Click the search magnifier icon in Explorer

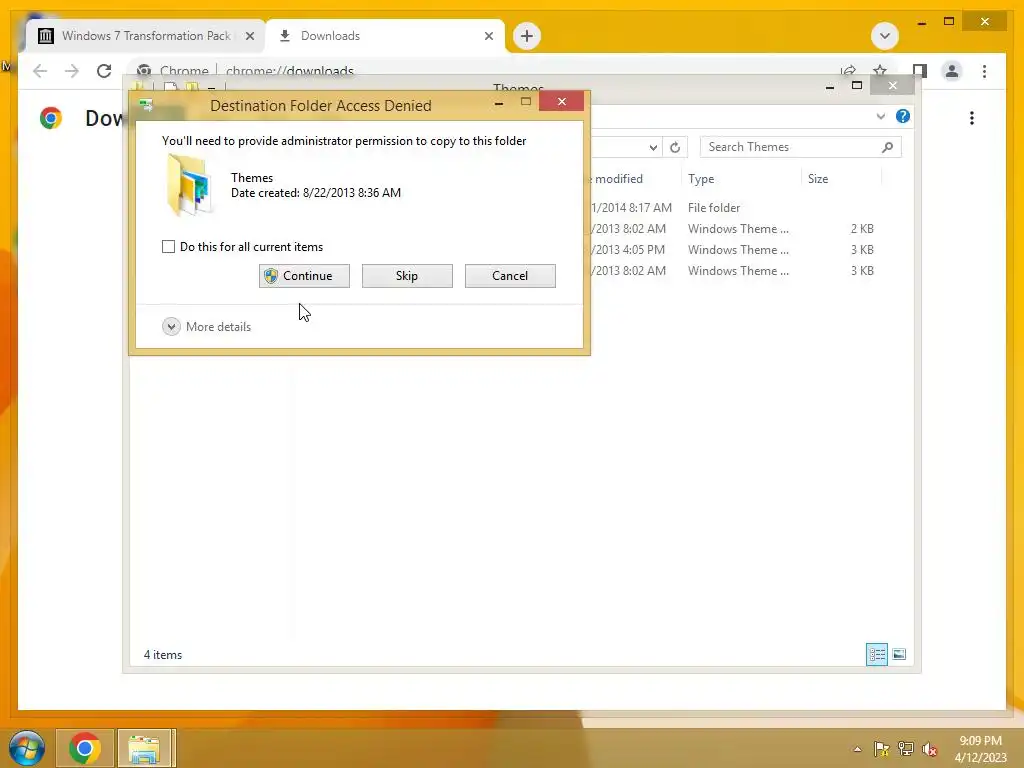[x=887, y=147]
